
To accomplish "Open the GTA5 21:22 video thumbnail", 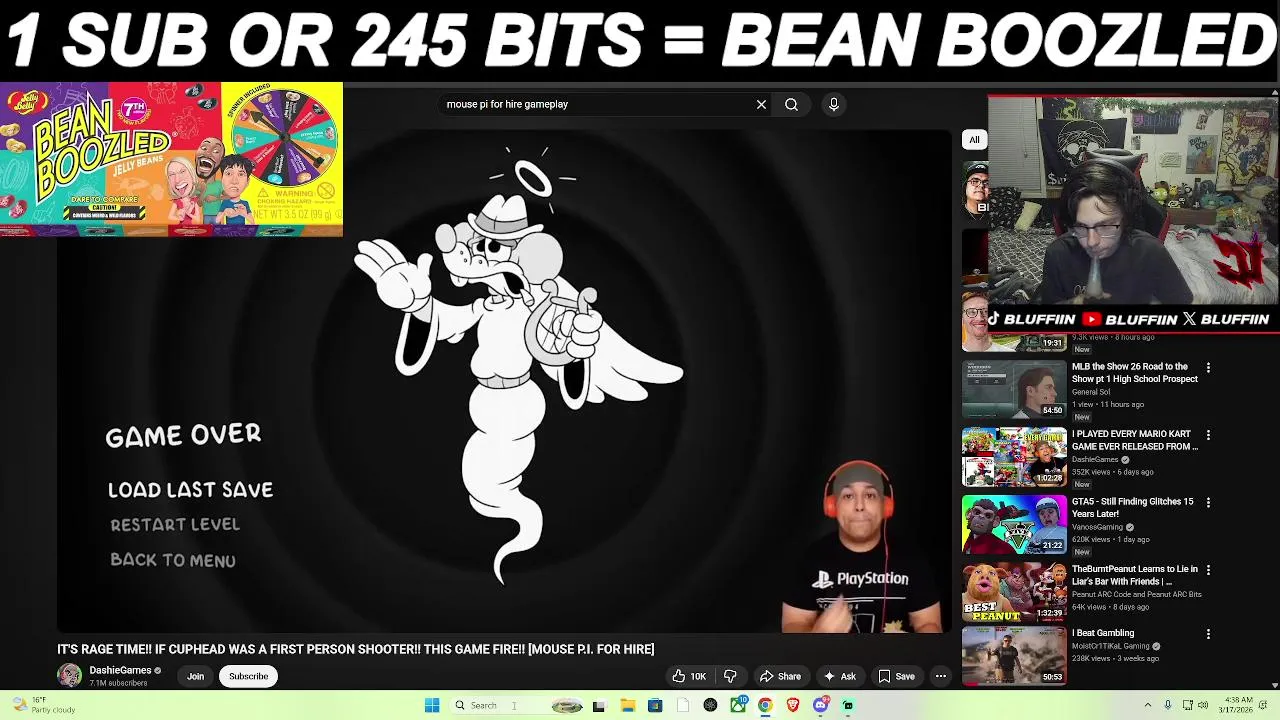I will (1014, 524).
